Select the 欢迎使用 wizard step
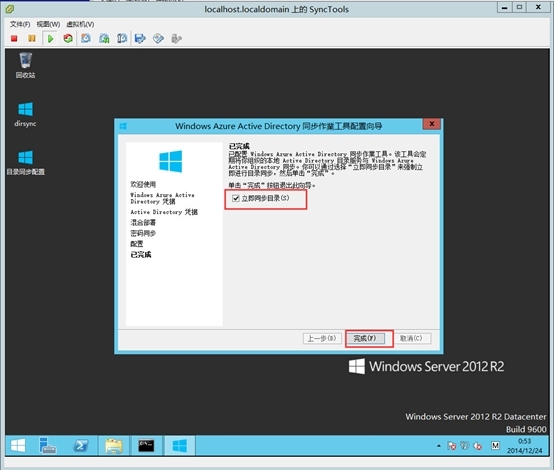Screen dimensions: 554x470 coord(143,184)
